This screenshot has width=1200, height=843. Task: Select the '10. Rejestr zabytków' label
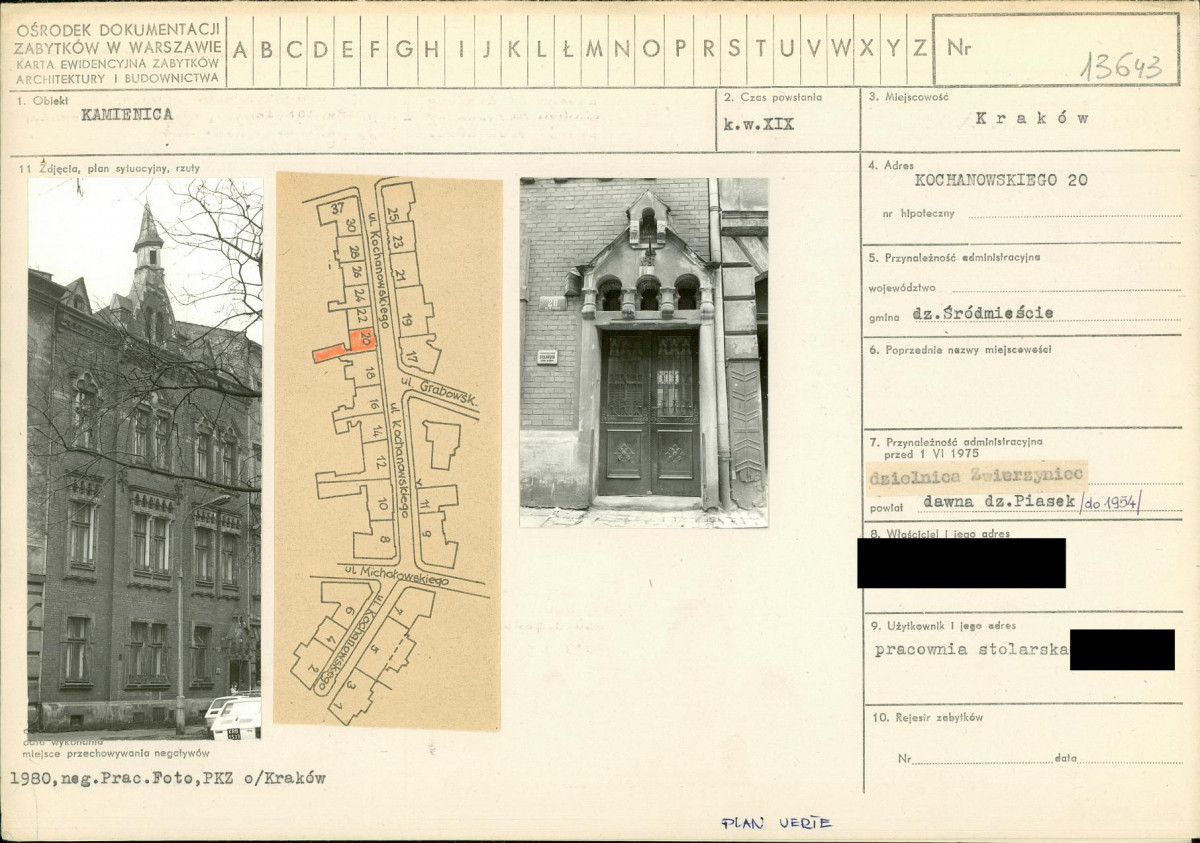(926, 717)
